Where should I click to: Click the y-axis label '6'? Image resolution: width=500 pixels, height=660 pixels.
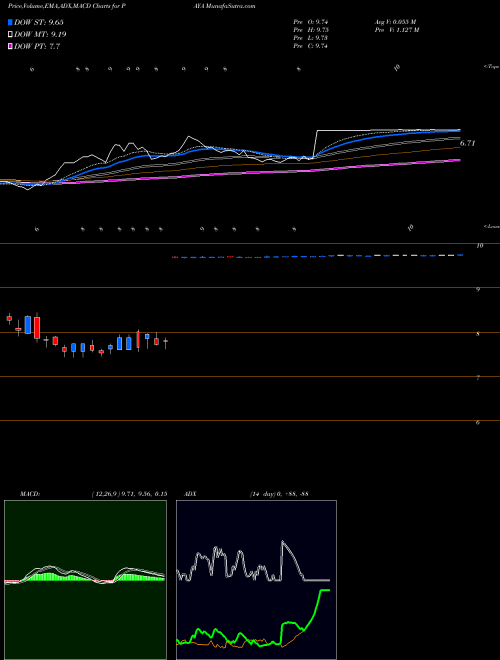478,422
